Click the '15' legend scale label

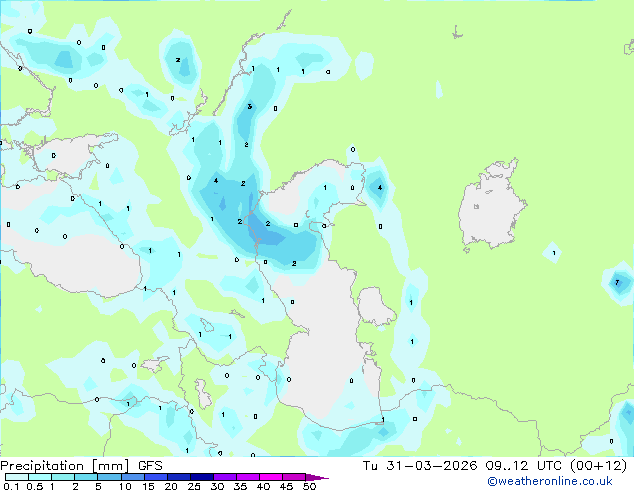click(148, 486)
